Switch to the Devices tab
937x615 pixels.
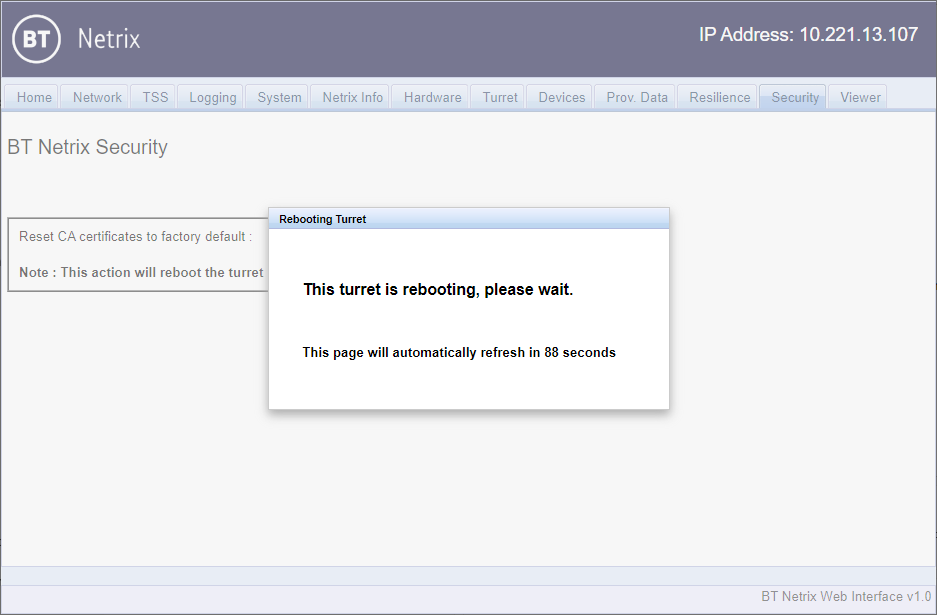tap(561, 97)
